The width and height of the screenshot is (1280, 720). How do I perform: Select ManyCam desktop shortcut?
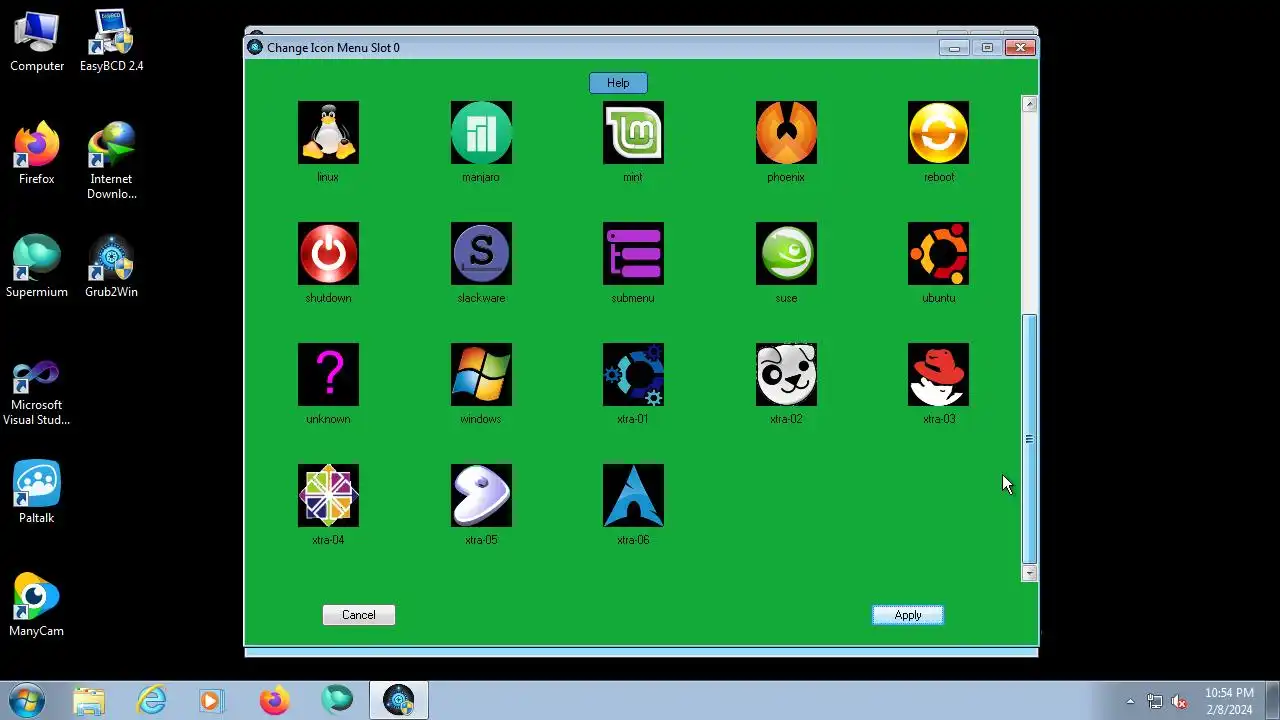click(37, 606)
